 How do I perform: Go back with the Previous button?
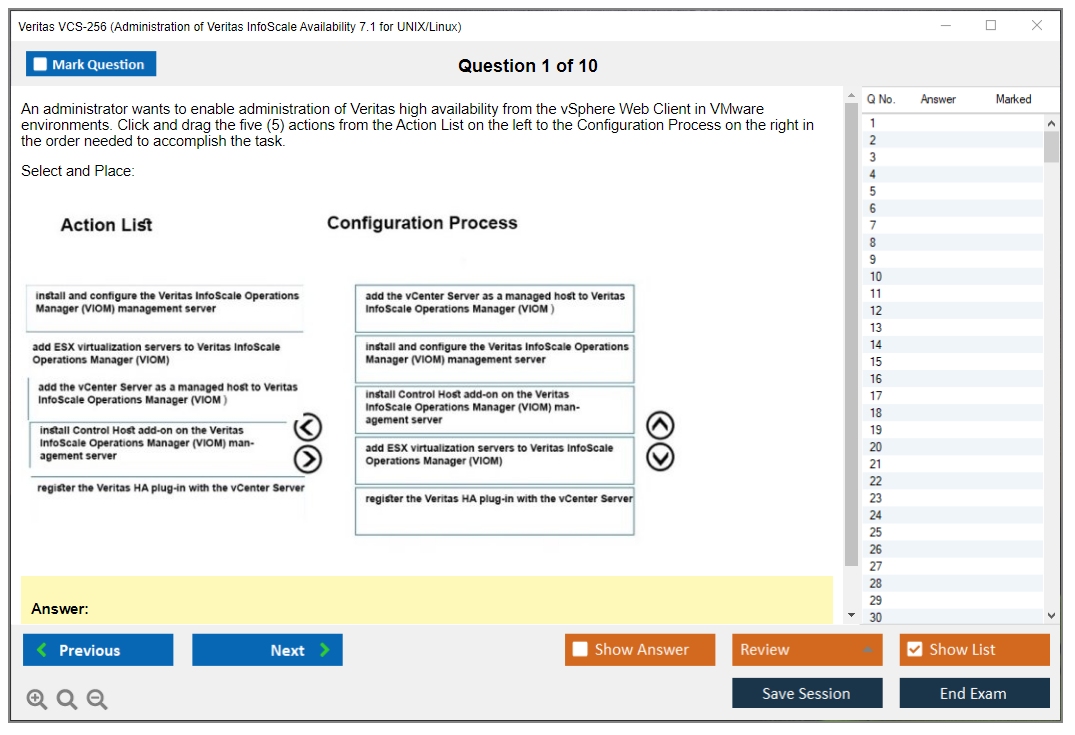(x=98, y=650)
